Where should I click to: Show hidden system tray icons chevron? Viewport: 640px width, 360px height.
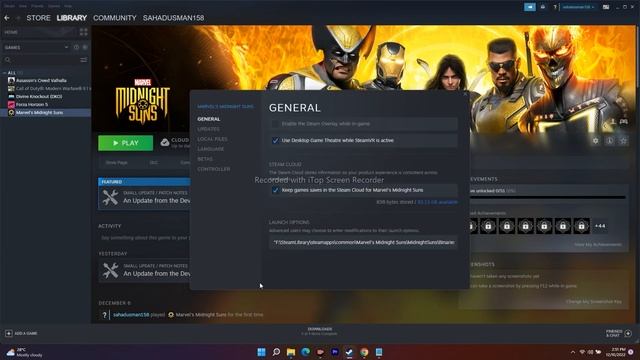click(x=573, y=352)
